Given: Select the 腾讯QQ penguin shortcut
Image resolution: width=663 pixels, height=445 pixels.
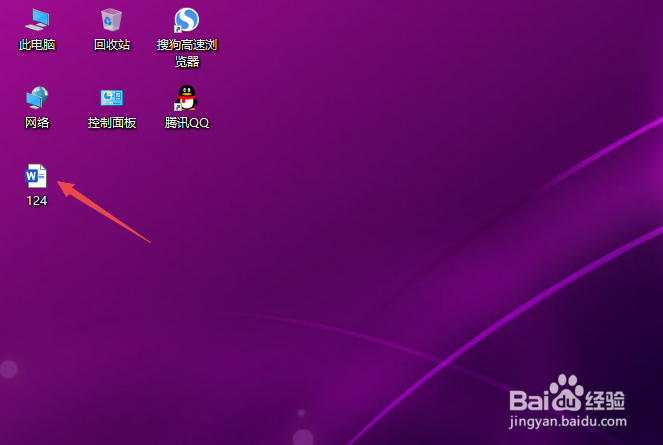Looking at the screenshot, I should click(186, 98).
